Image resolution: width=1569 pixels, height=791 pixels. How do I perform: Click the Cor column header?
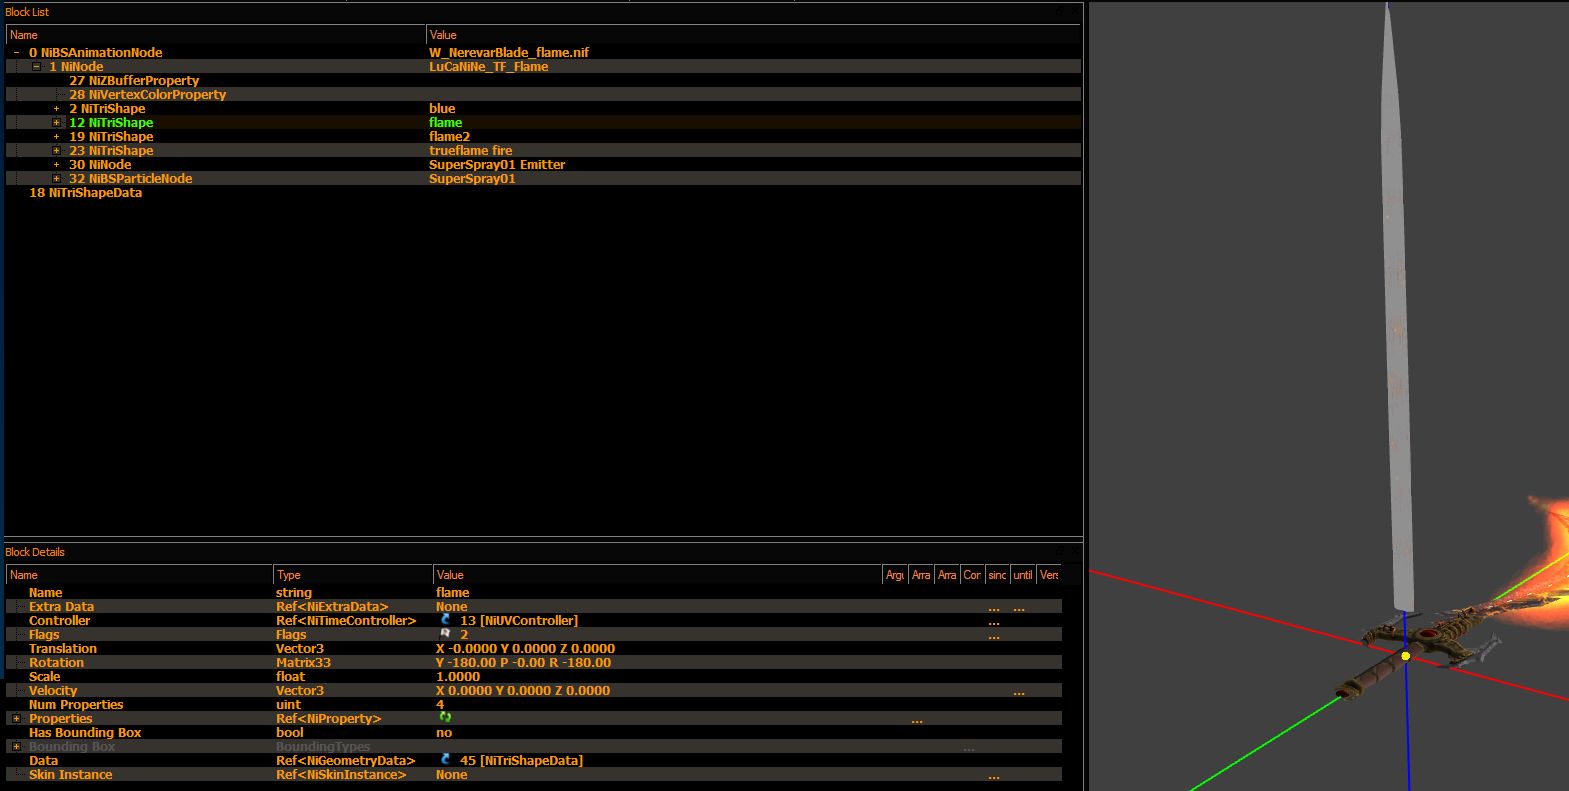tap(972, 575)
